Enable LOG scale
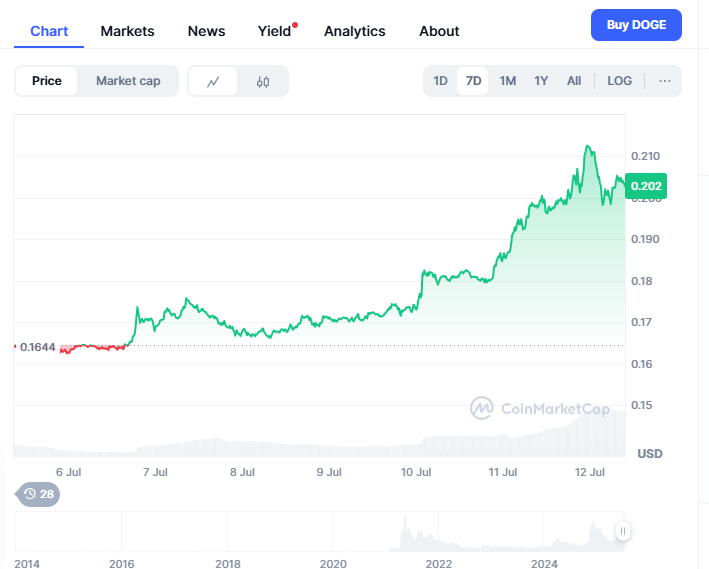Image resolution: width=709 pixels, height=569 pixels. pyautogui.click(x=620, y=81)
